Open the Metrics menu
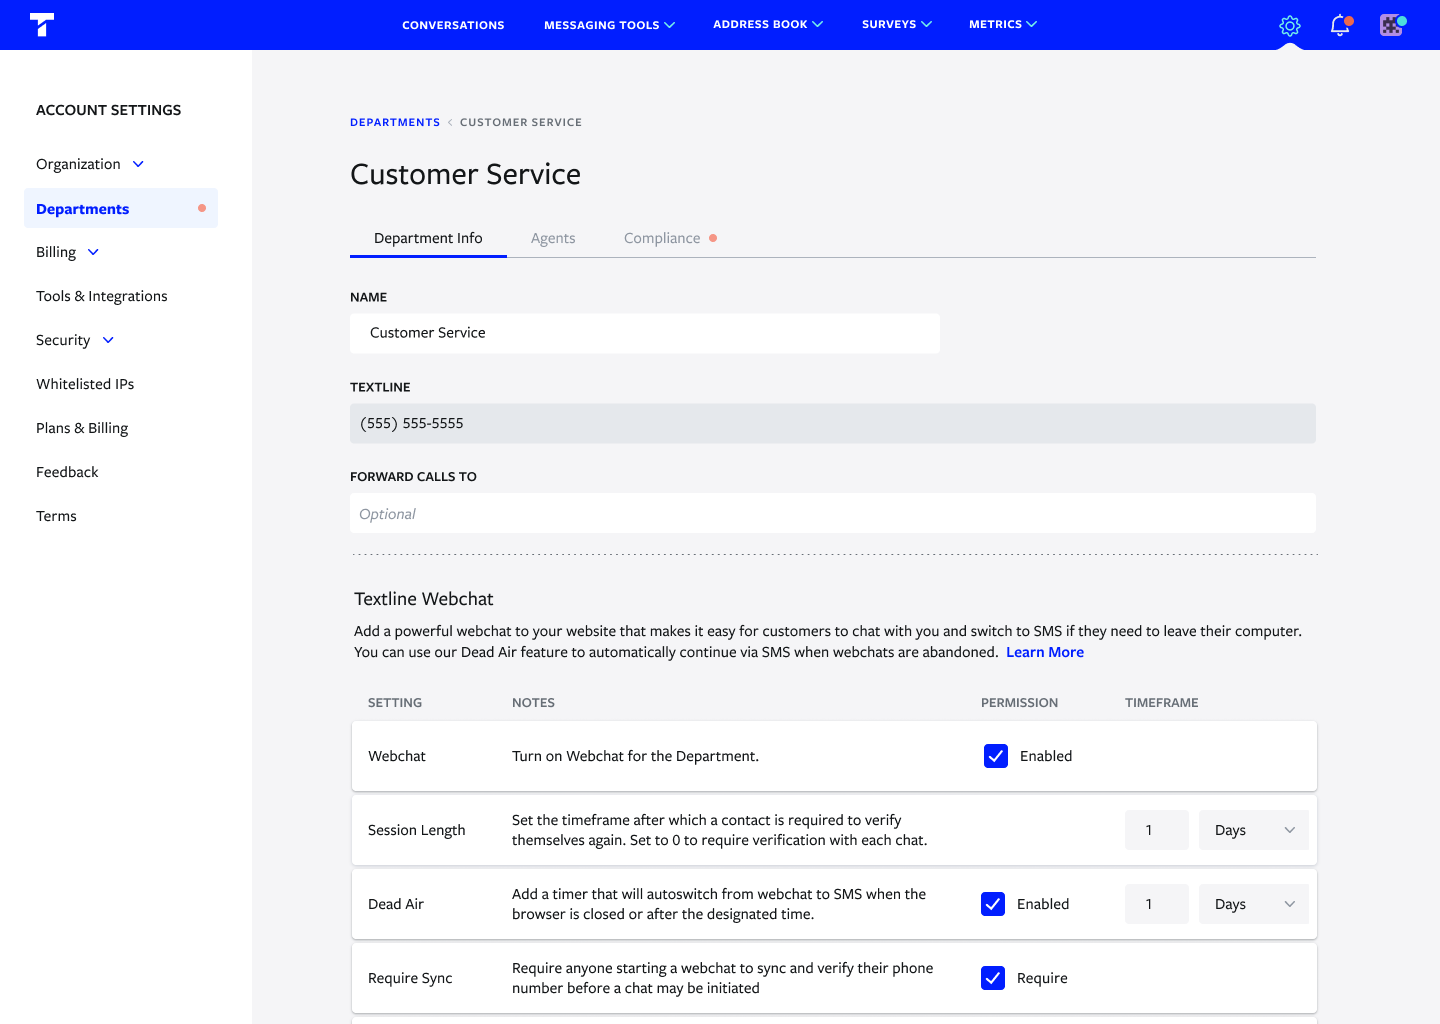Screen dimensions: 1440x1024 tap(1003, 24)
